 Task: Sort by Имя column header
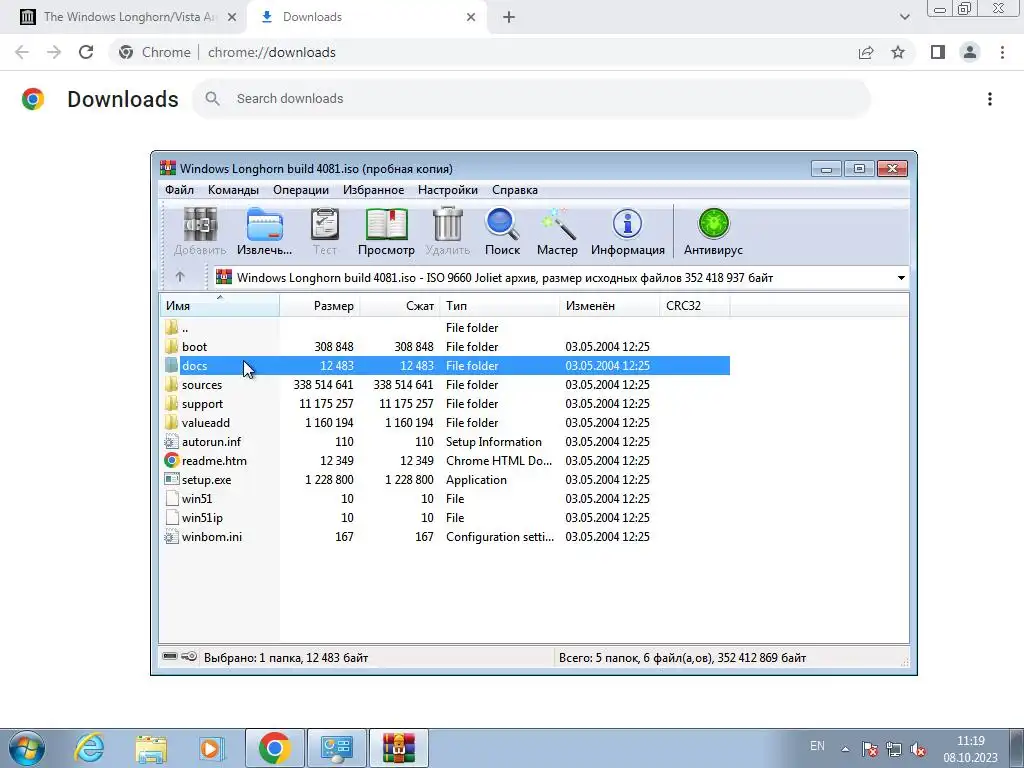220,306
